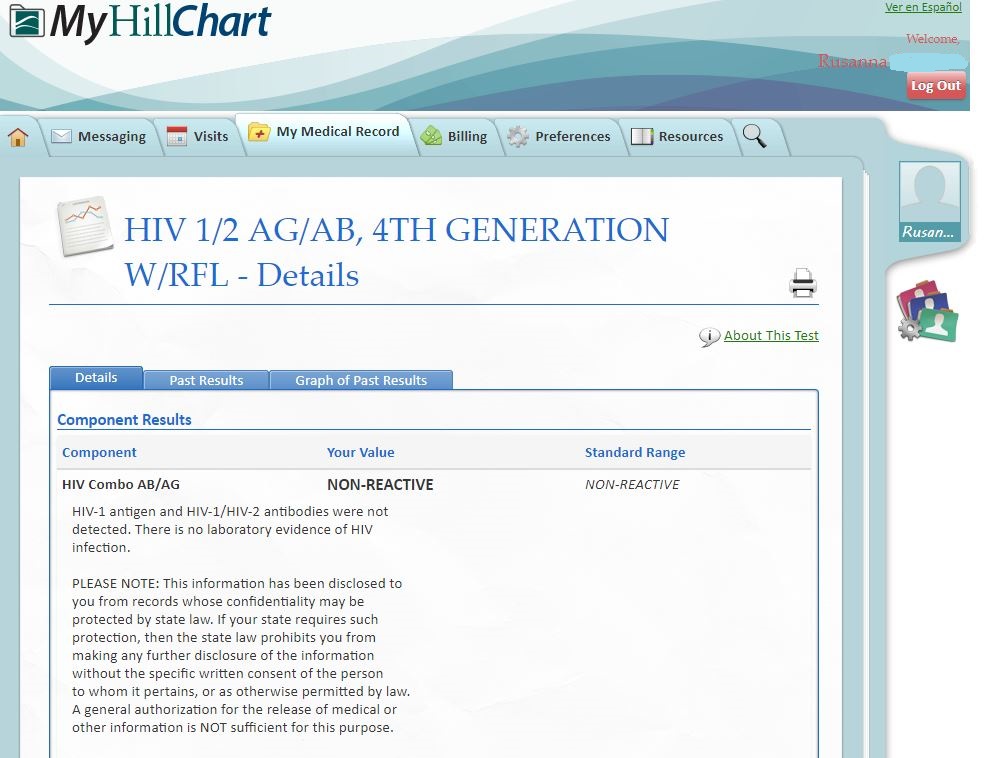
Task: Open the Preferences tab
Action: [x=559, y=137]
